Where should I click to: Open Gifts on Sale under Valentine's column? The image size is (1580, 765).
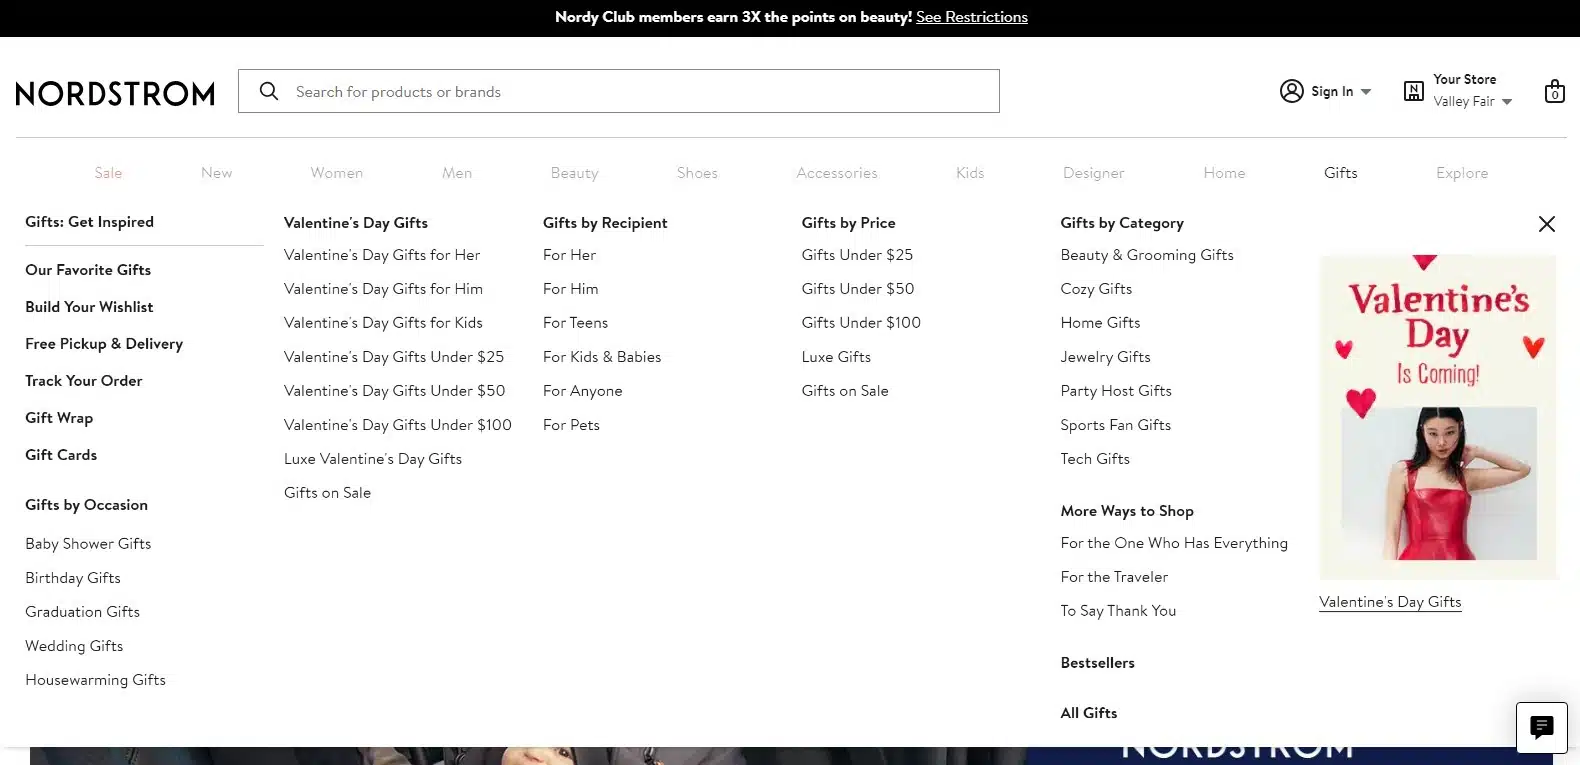327,493
